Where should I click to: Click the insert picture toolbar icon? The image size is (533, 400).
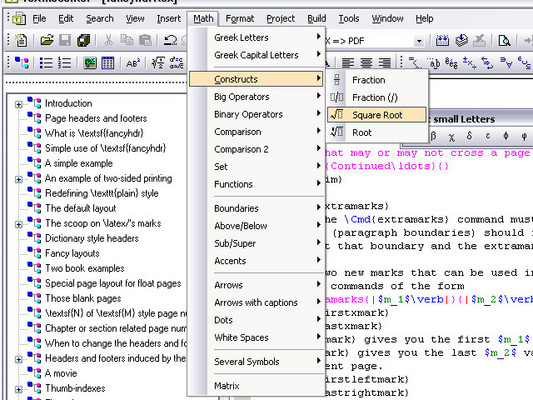click(90, 63)
